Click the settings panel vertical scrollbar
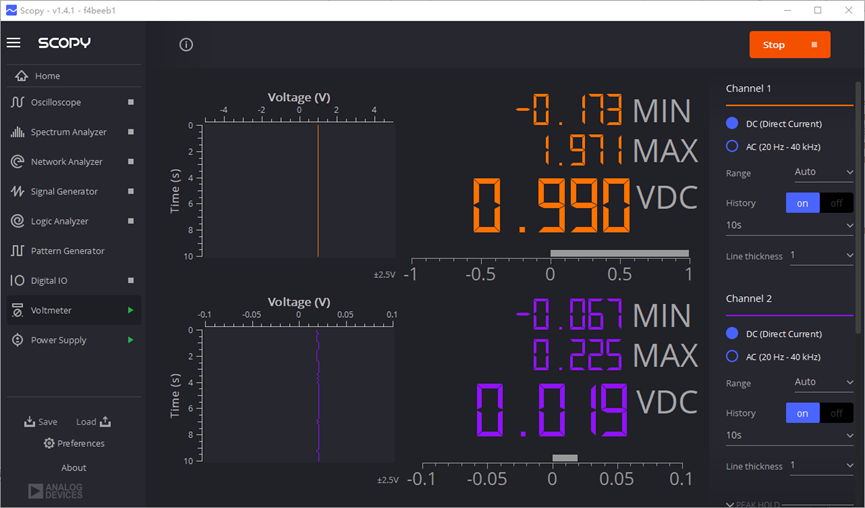 [x=858, y=207]
